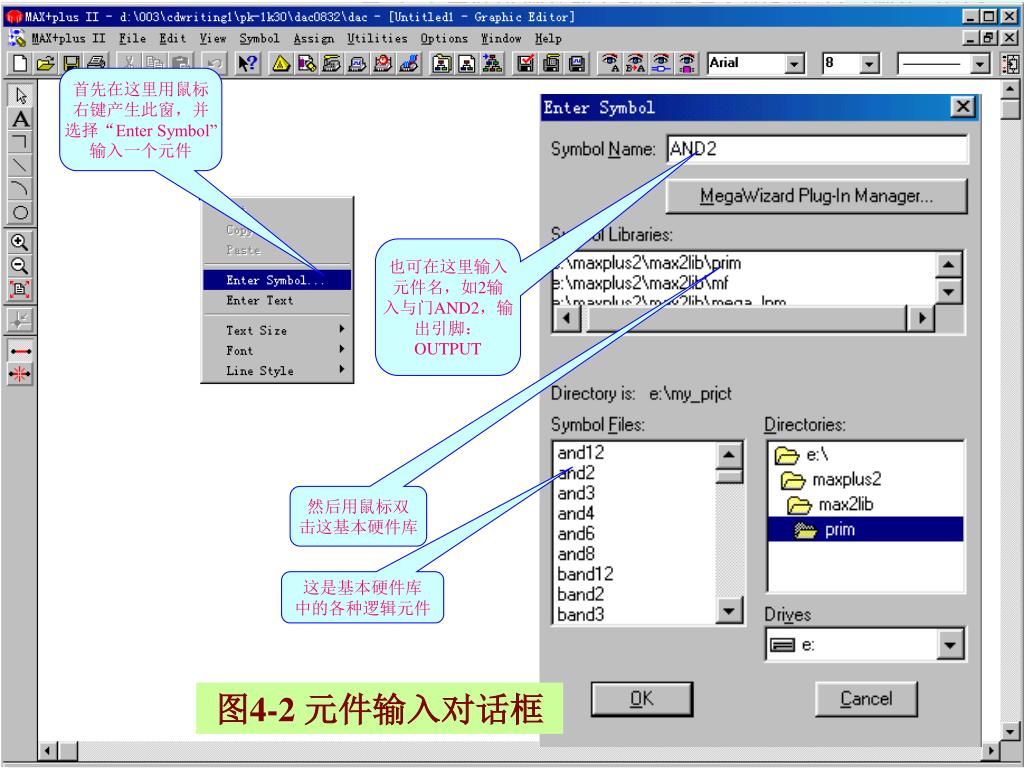Click Symbol Libraries horizontal scroll right arrow
The height and width of the screenshot is (768, 1024).
coord(921,319)
